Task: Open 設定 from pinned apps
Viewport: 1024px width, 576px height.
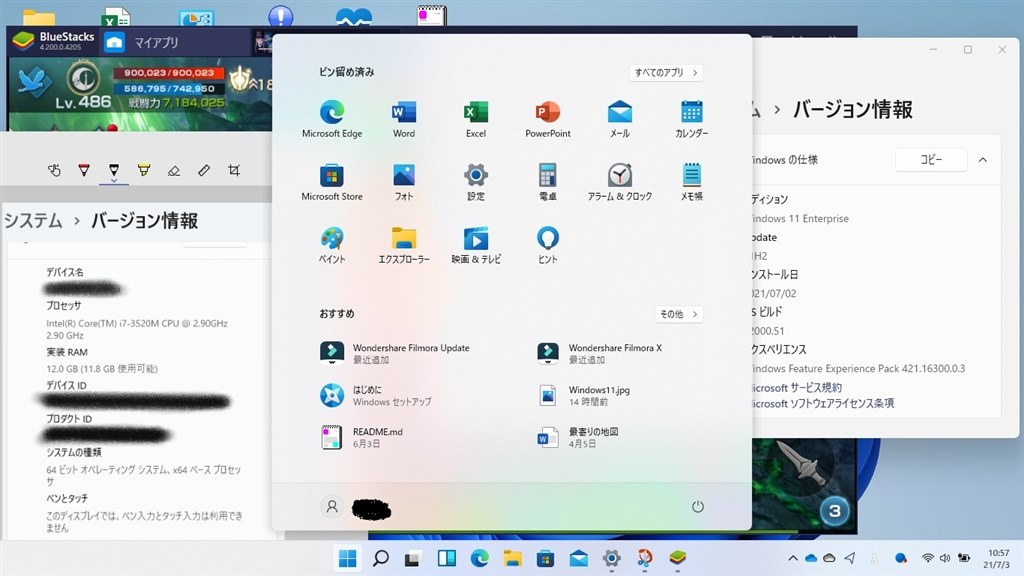Action: click(475, 182)
